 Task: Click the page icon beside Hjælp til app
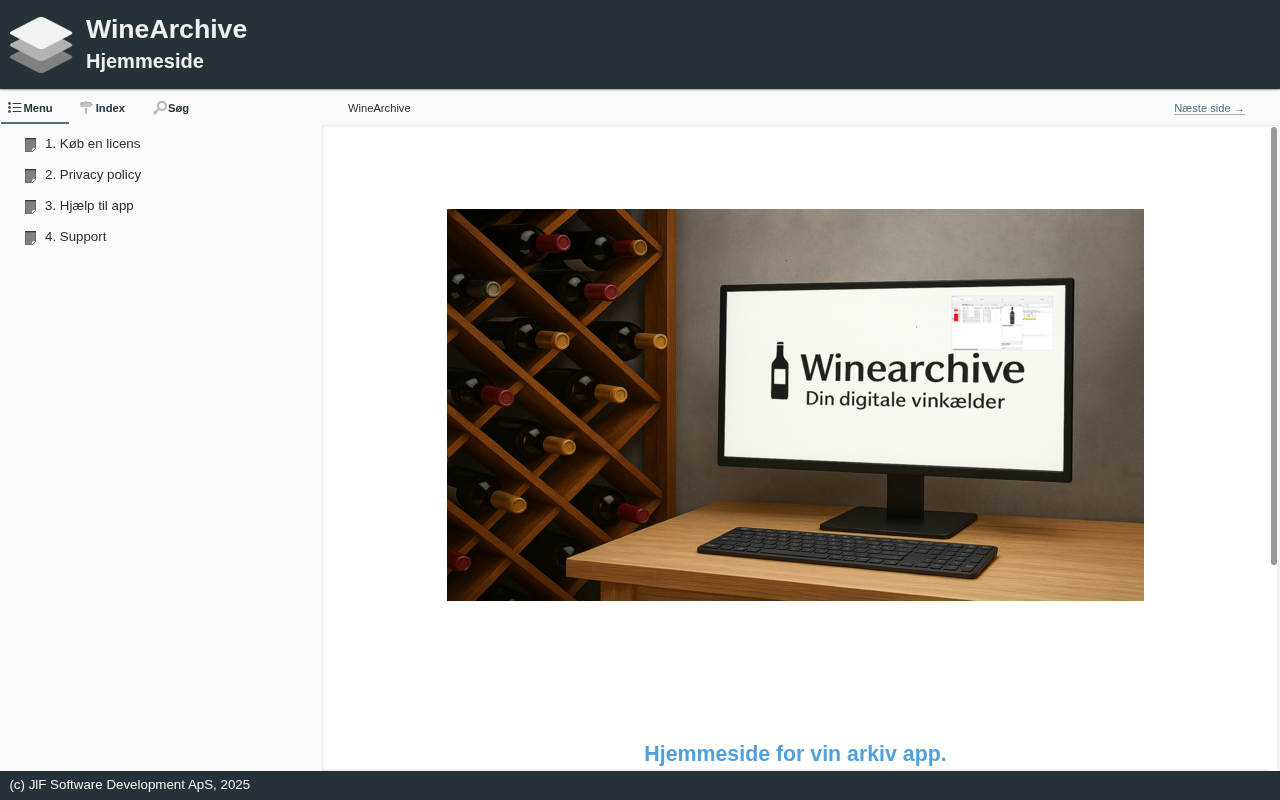[x=31, y=207]
